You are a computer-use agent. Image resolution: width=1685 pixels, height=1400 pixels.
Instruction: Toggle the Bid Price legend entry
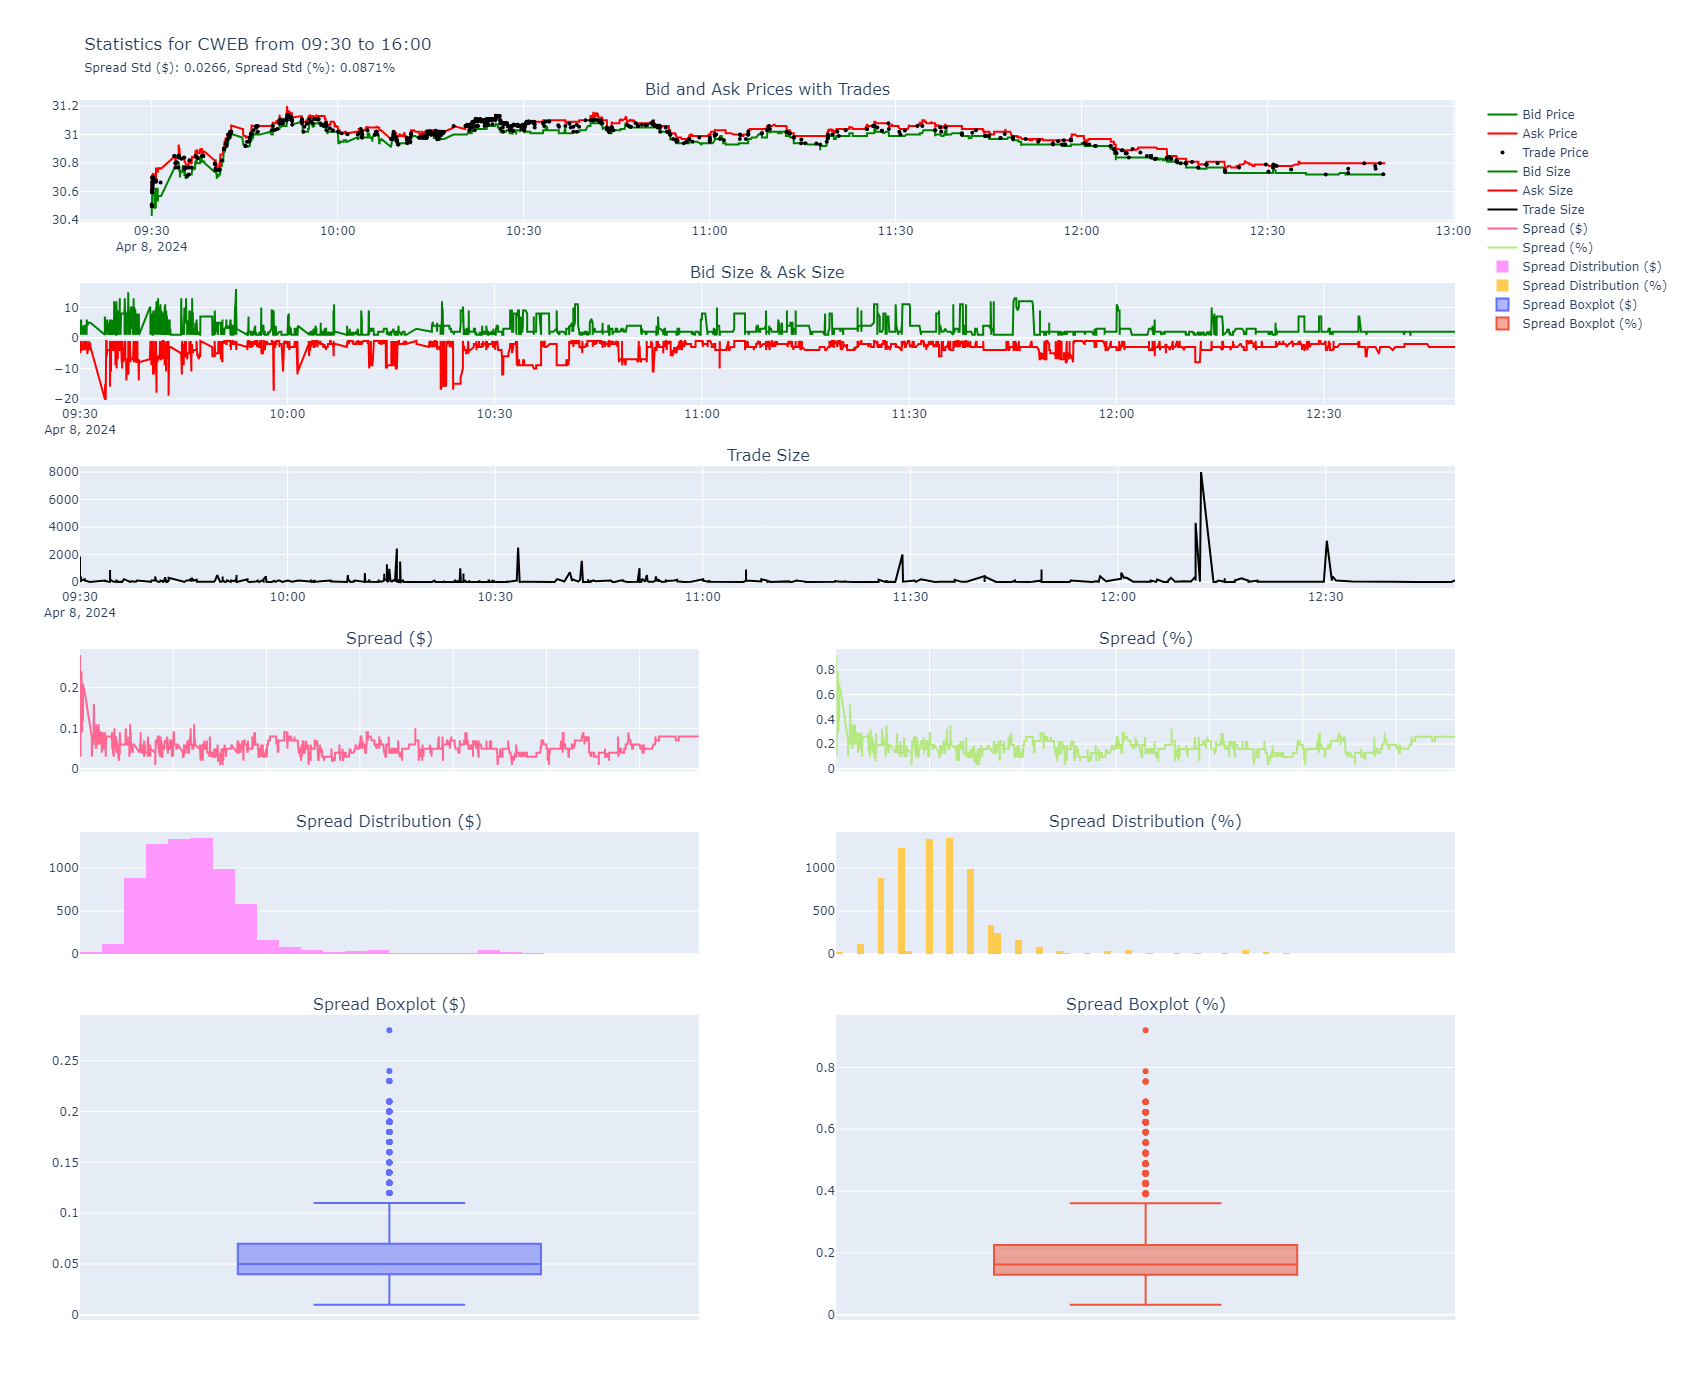point(1547,115)
